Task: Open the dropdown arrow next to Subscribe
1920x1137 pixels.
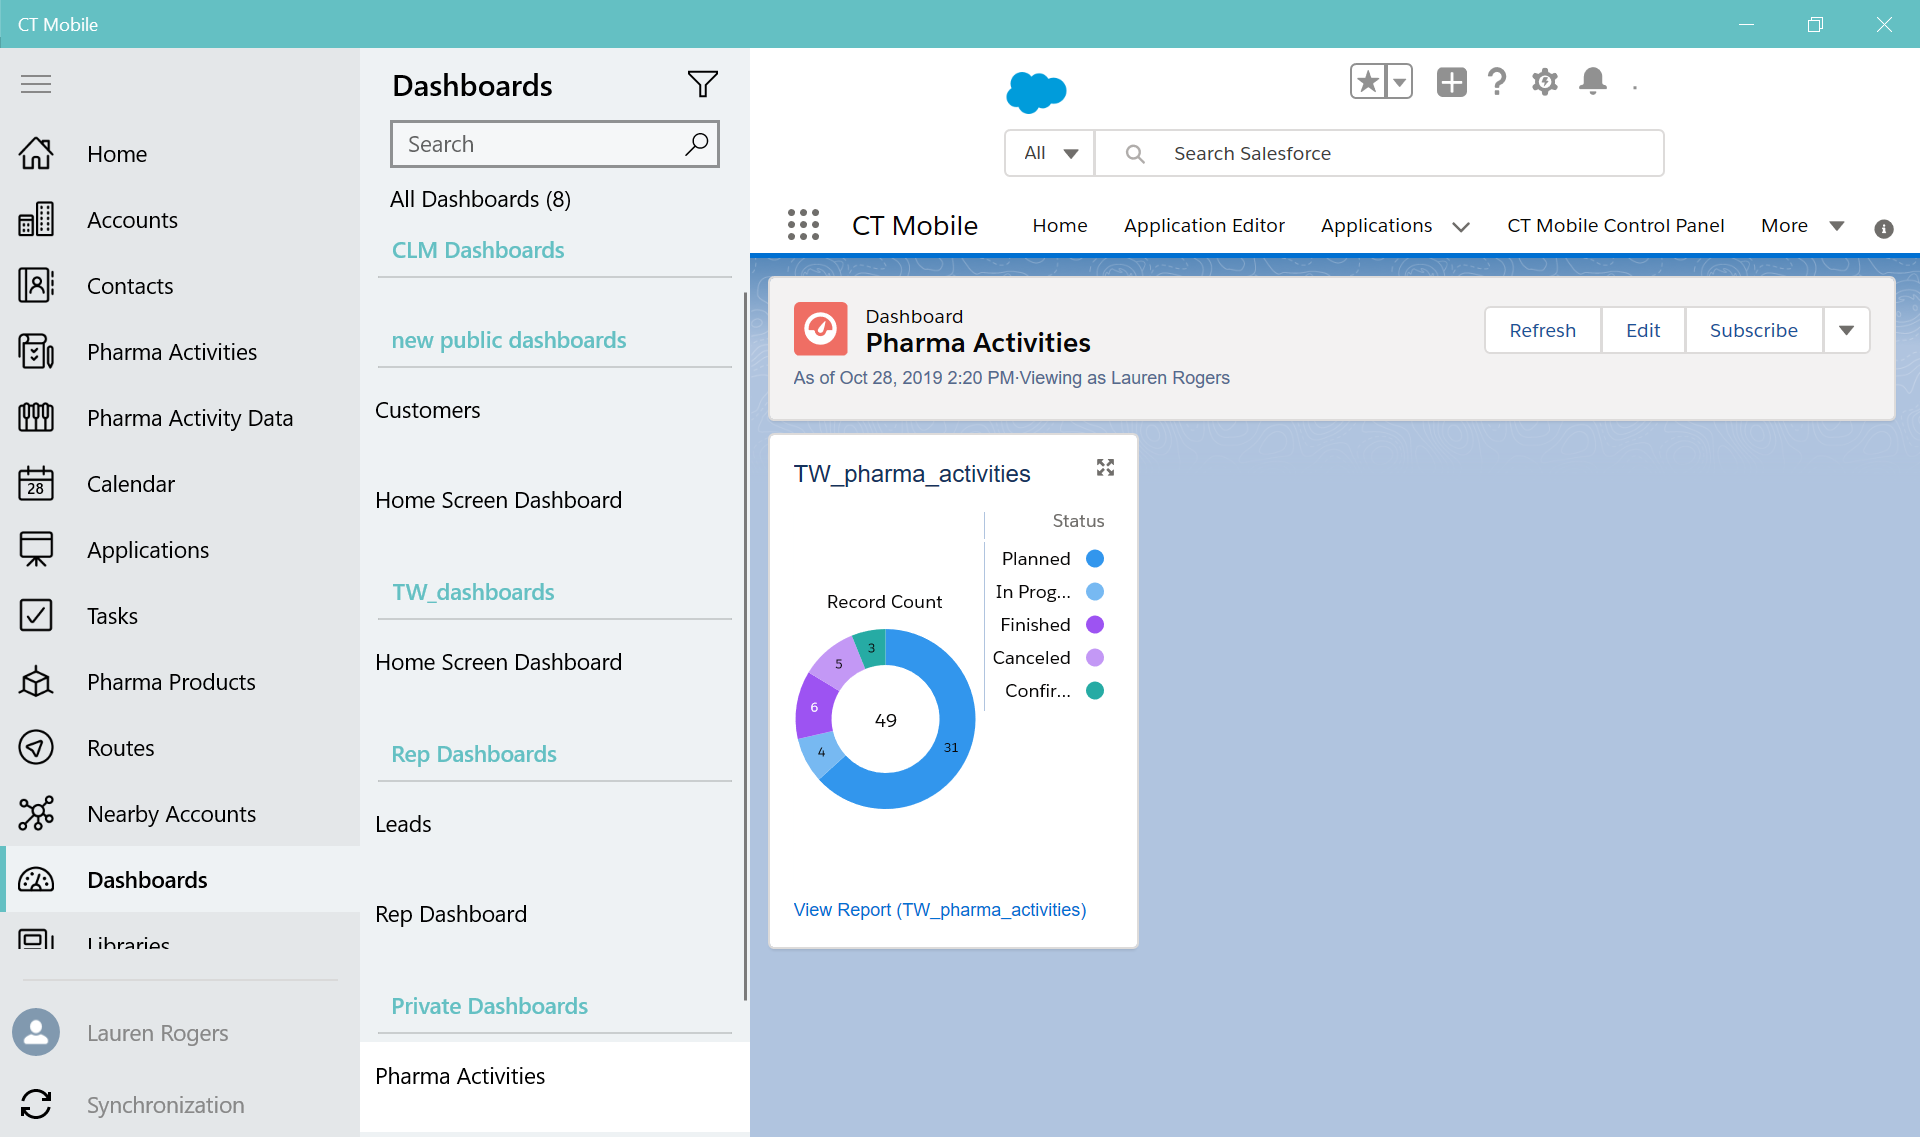Action: coord(1846,330)
